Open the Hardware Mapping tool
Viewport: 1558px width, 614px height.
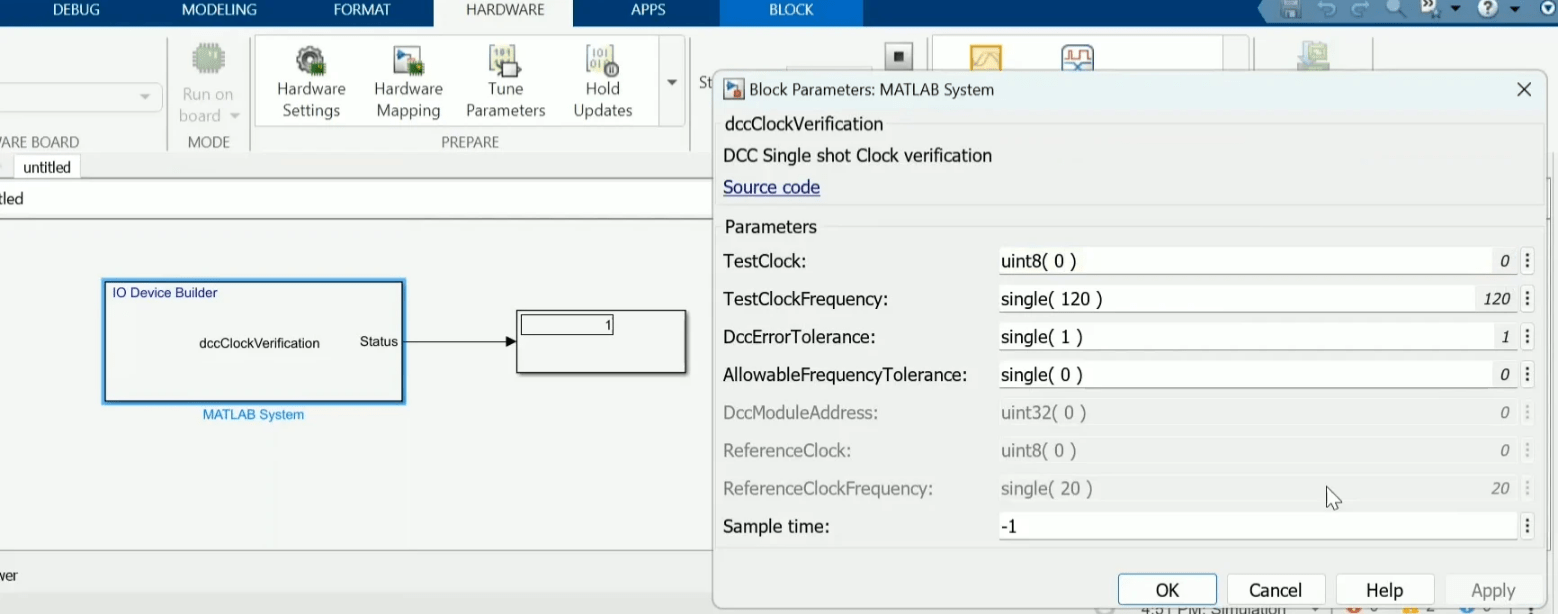pos(408,82)
